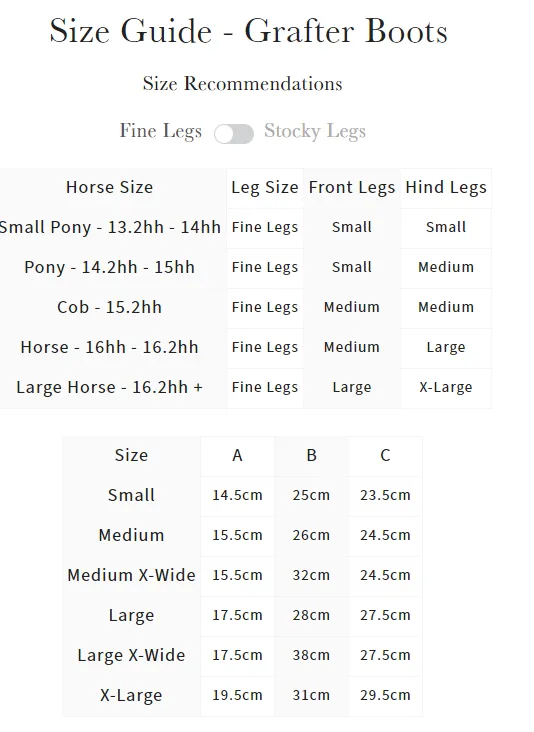Click the Hind Legs column header
This screenshot has height=732, width=534.
tap(446, 187)
